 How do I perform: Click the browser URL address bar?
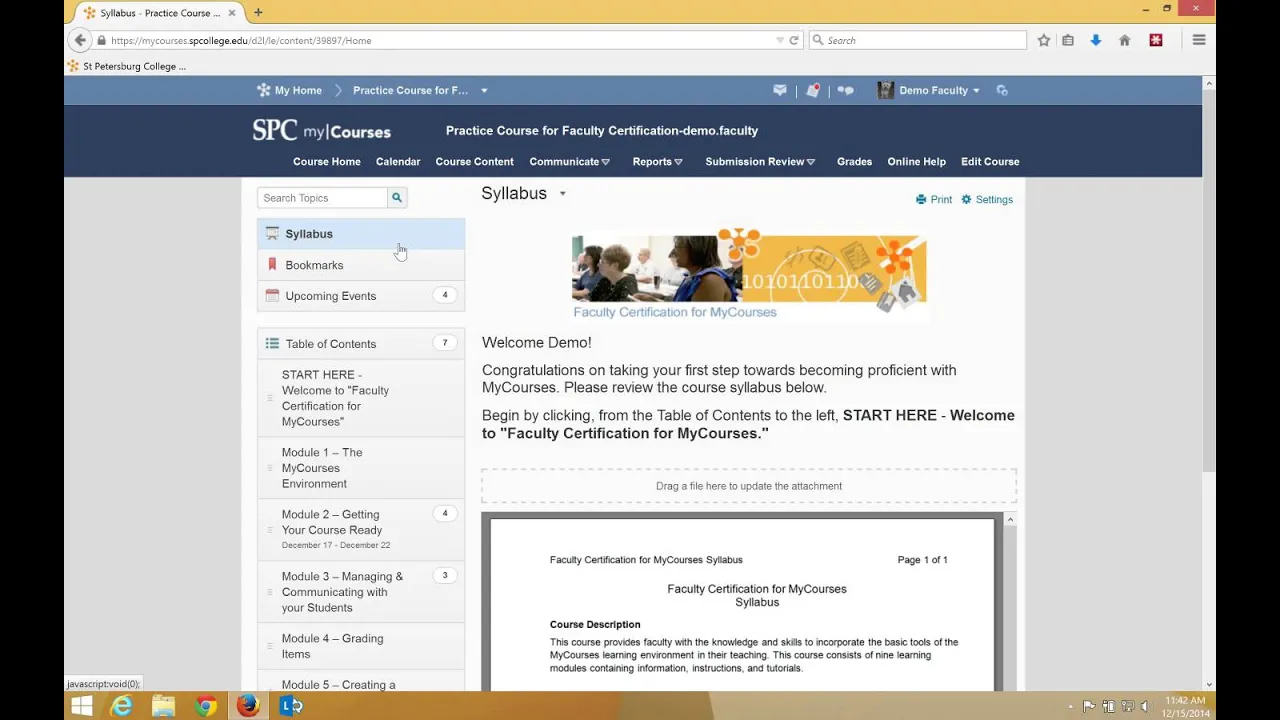(x=440, y=40)
